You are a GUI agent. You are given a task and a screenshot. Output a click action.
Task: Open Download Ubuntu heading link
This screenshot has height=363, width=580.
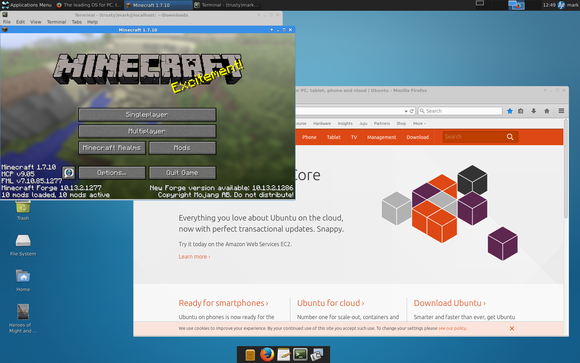449,303
